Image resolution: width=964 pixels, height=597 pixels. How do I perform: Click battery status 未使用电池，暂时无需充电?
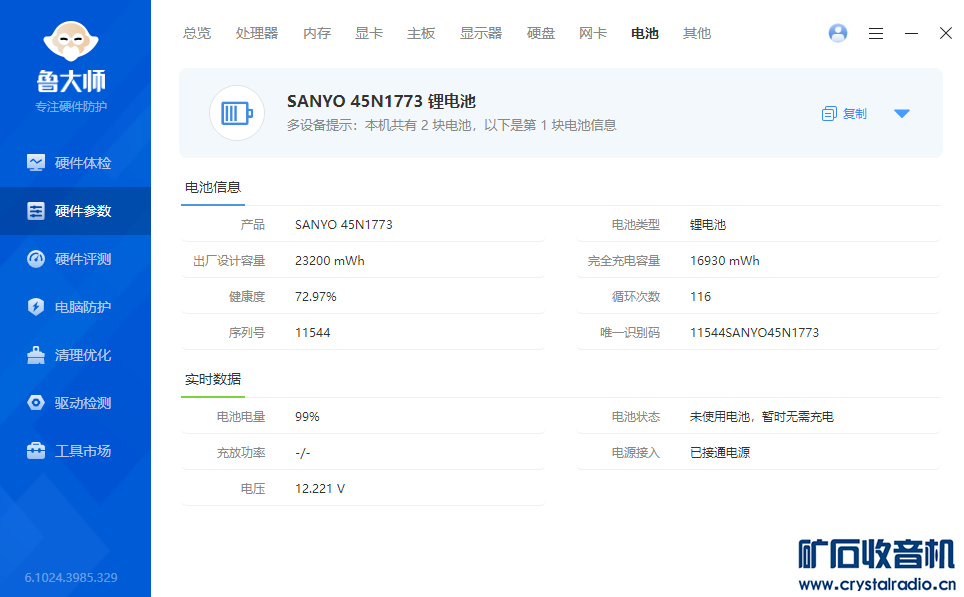(x=761, y=417)
